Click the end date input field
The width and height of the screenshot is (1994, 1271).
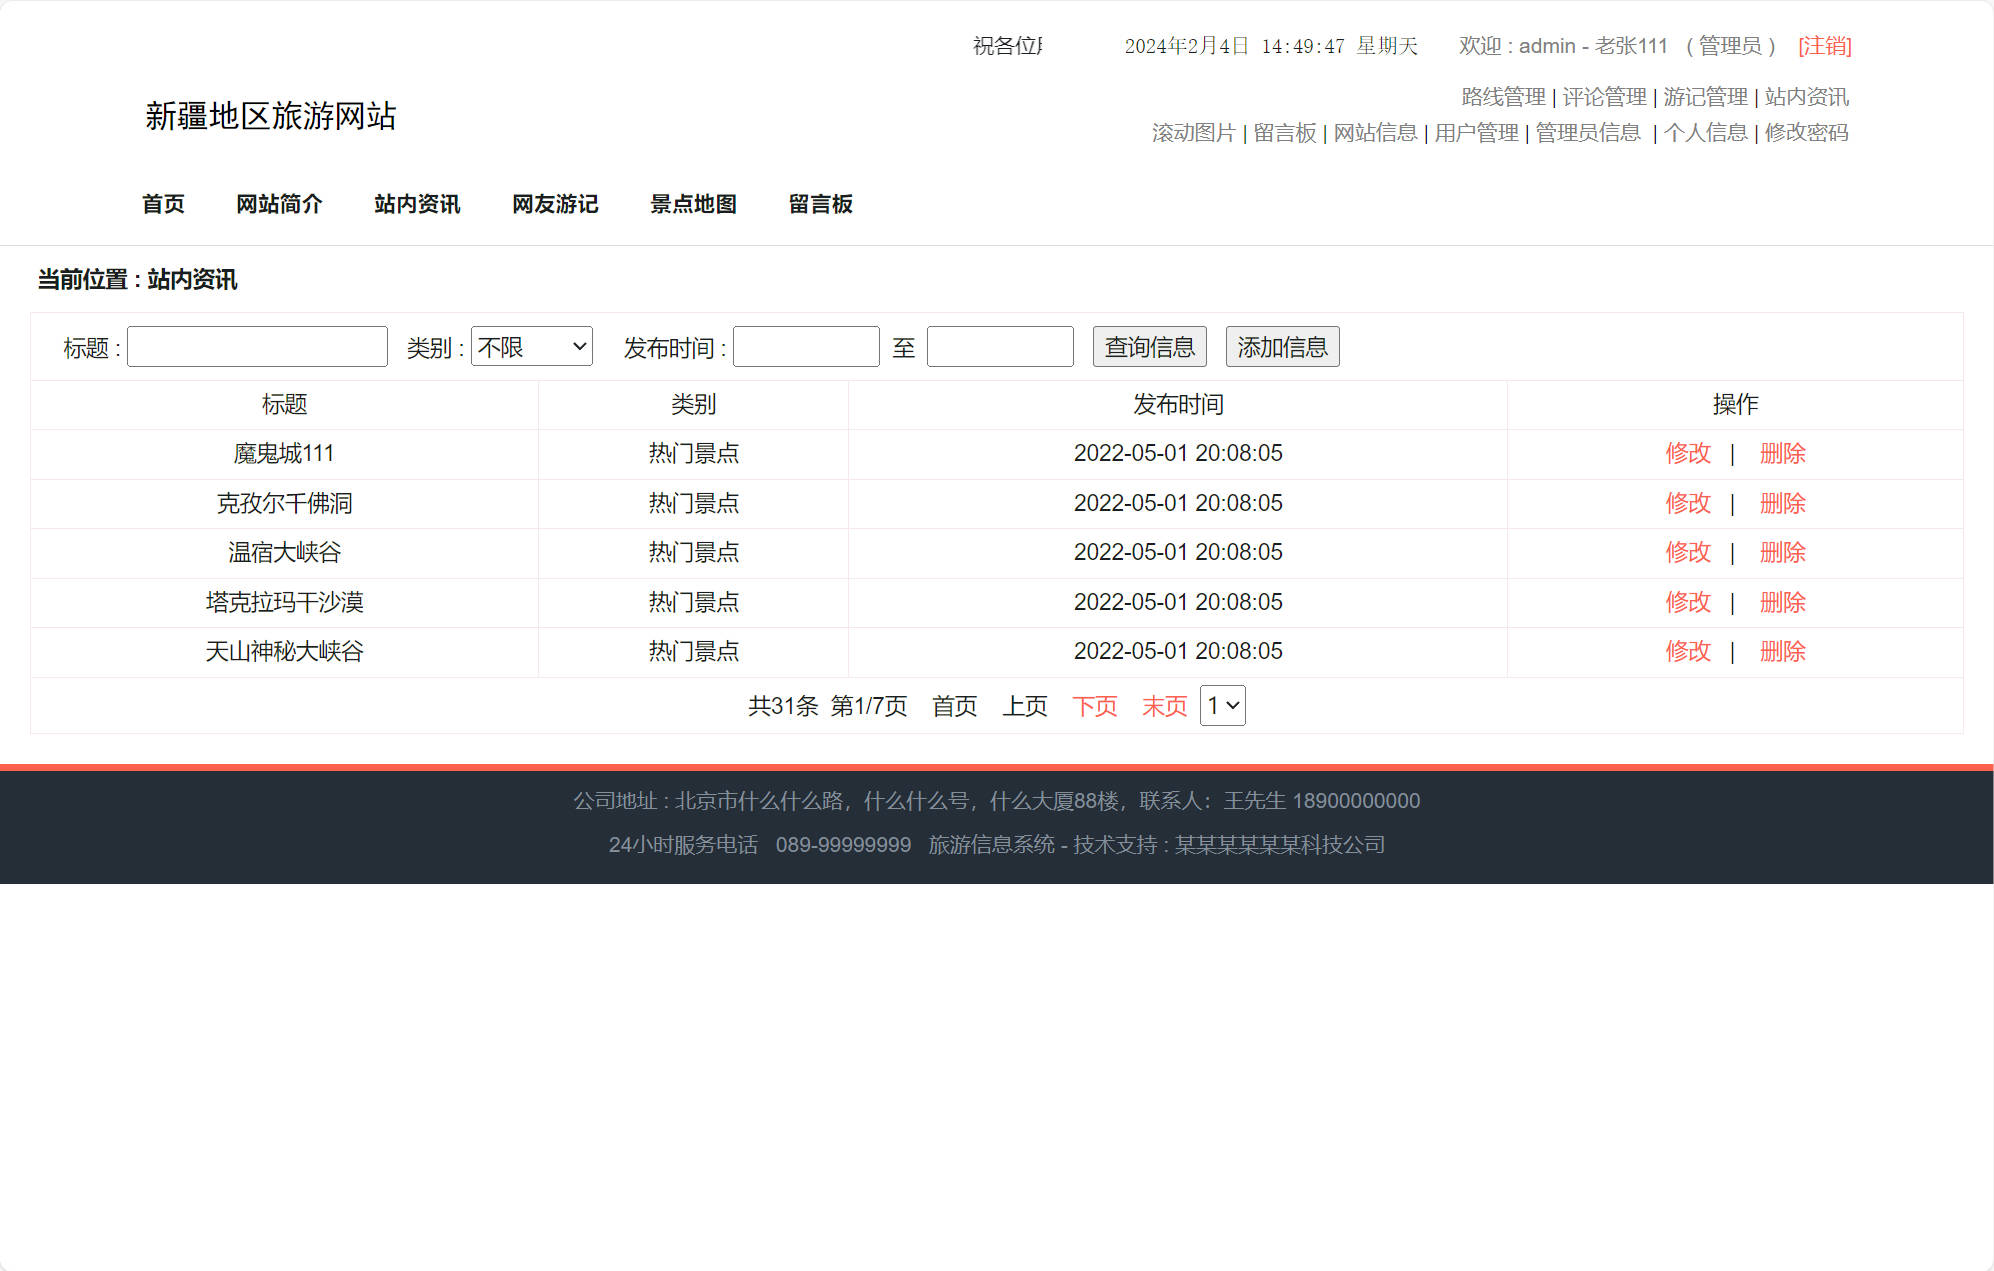[1000, 347]
